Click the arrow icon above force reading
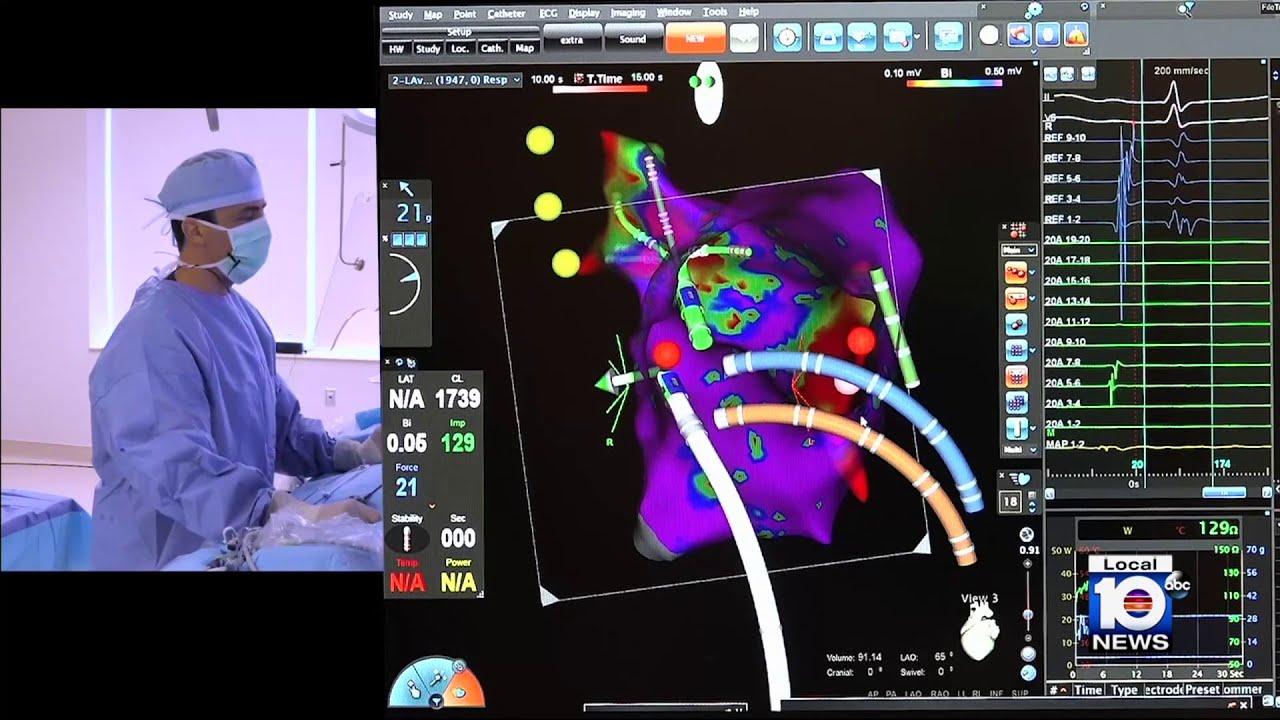The image size is (1280, 720). pos(406,188)
